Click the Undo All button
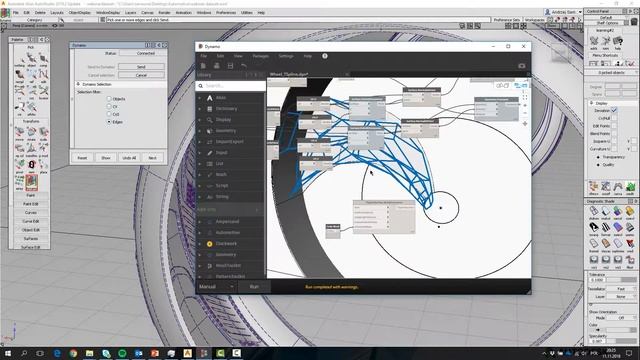 click(x=129, y=158)
